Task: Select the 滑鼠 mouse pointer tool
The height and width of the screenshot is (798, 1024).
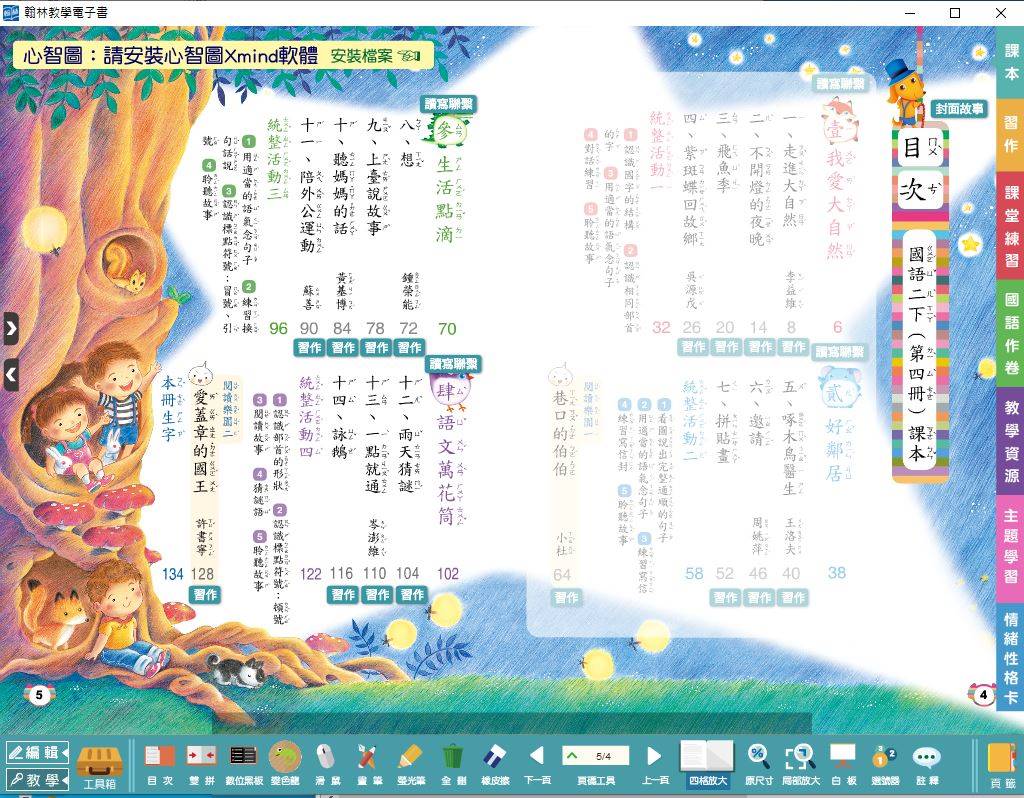Action: click(x=327, y=765)
